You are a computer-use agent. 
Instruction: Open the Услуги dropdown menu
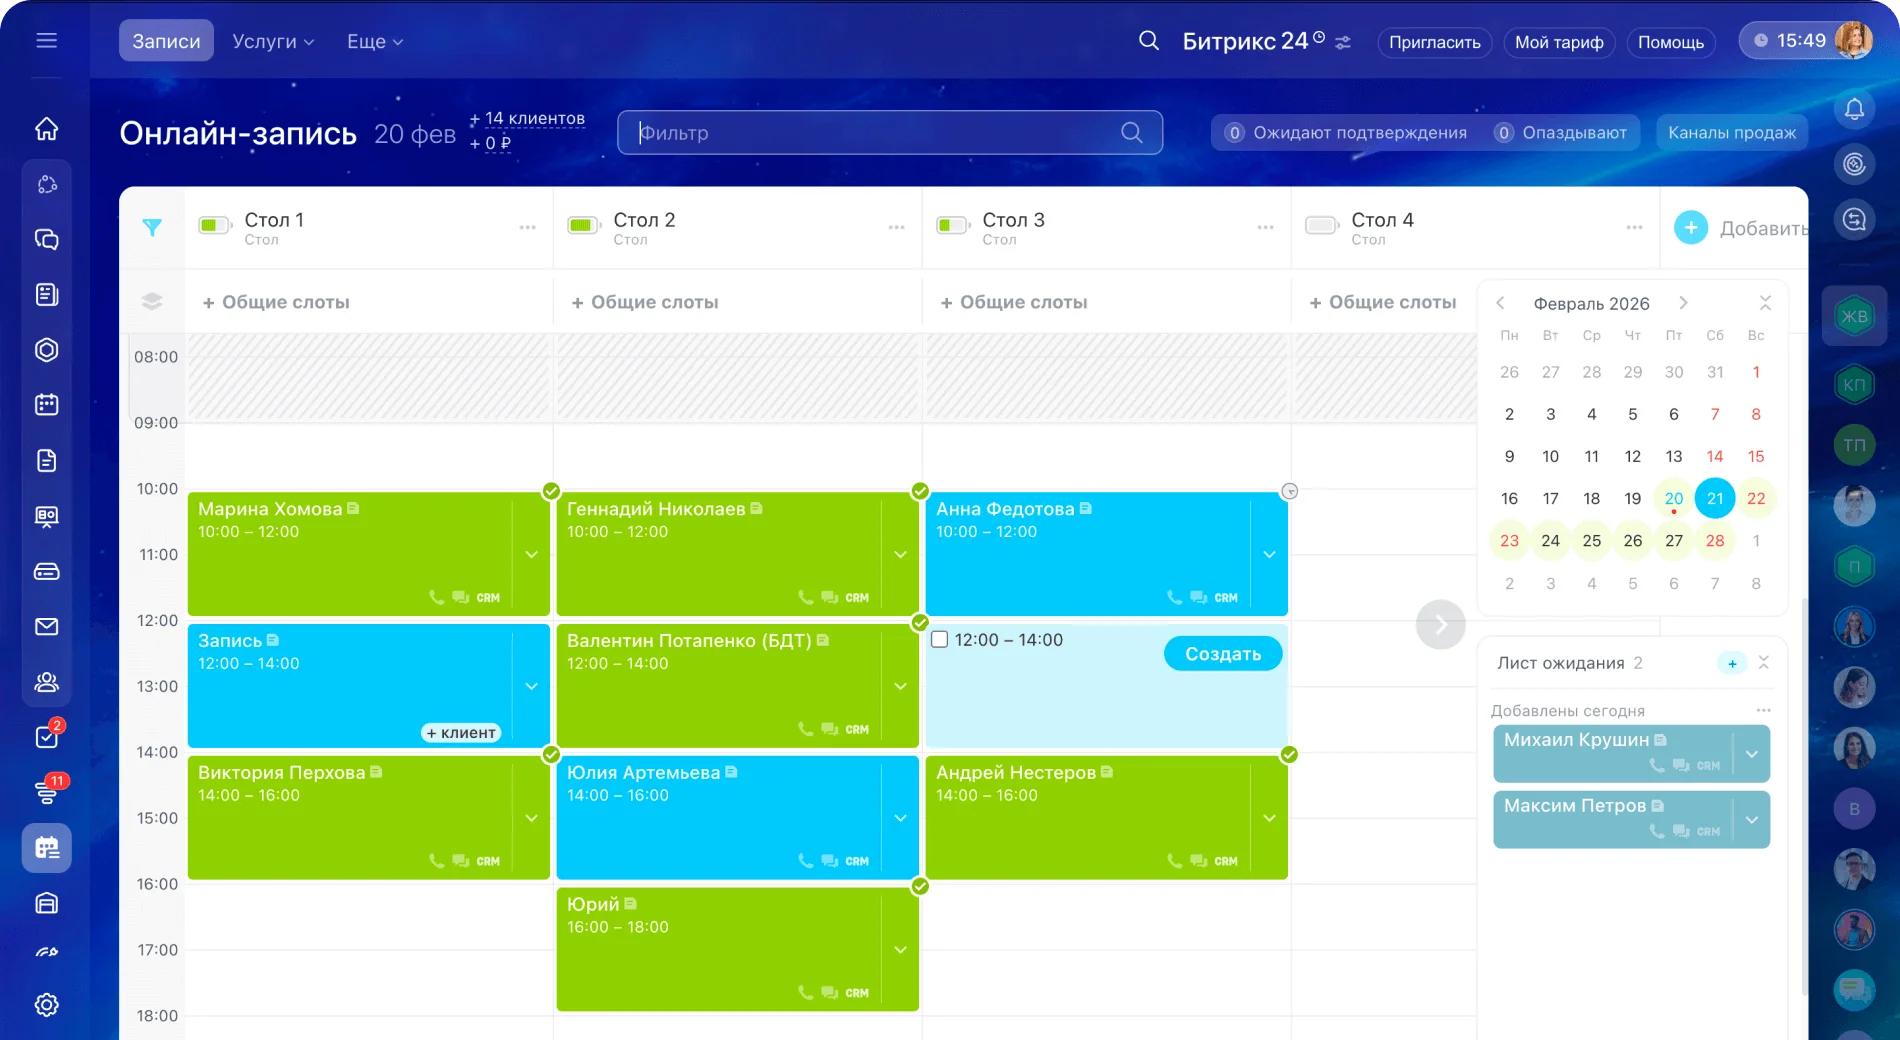(273, 41)
